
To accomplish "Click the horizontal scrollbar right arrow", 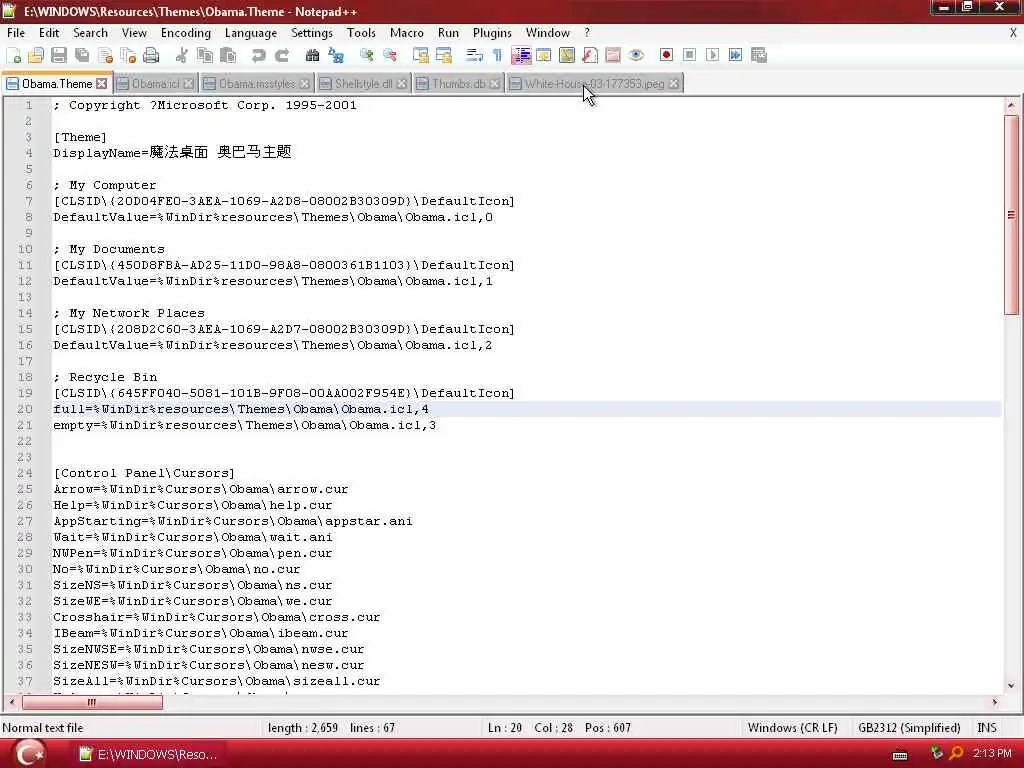I will point(995,703).
